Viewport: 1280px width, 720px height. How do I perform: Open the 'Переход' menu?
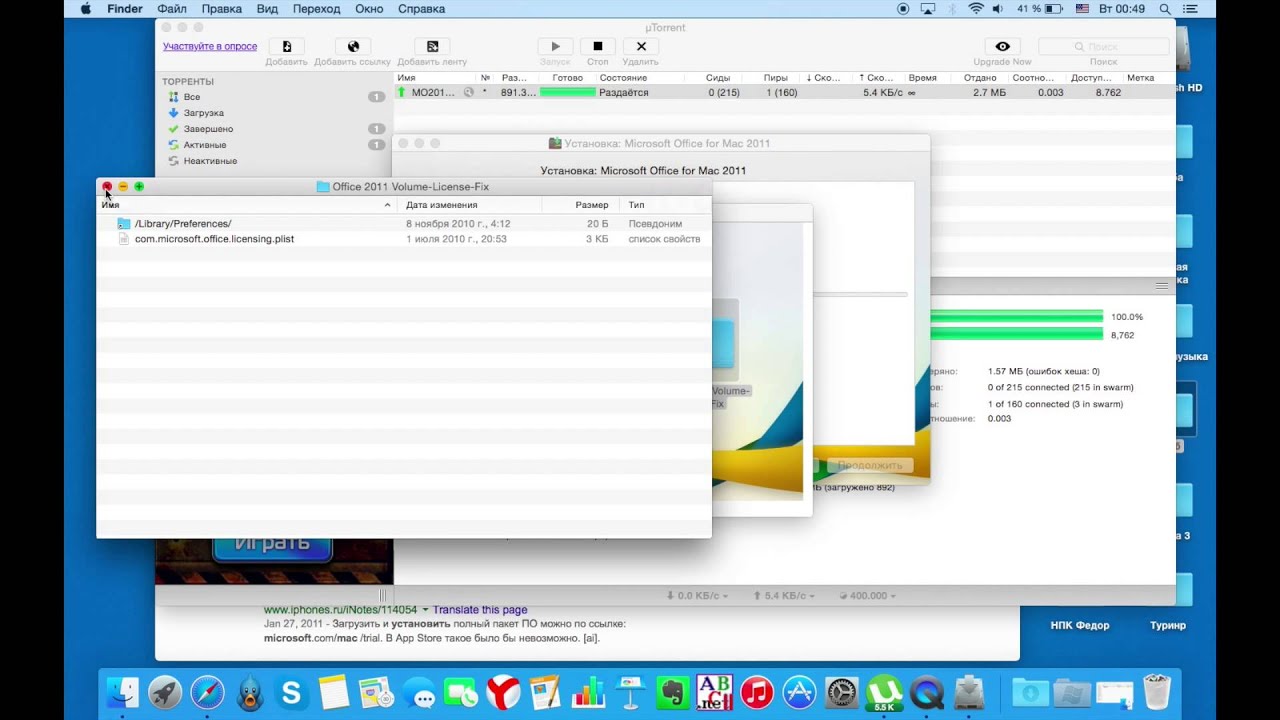point(316,9)
